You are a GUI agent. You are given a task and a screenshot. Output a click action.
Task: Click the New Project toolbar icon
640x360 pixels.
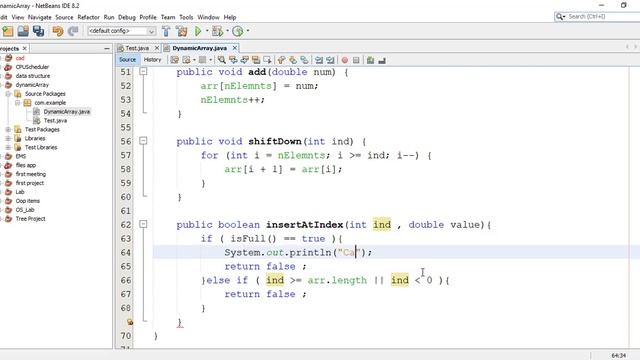click(8, 31)
